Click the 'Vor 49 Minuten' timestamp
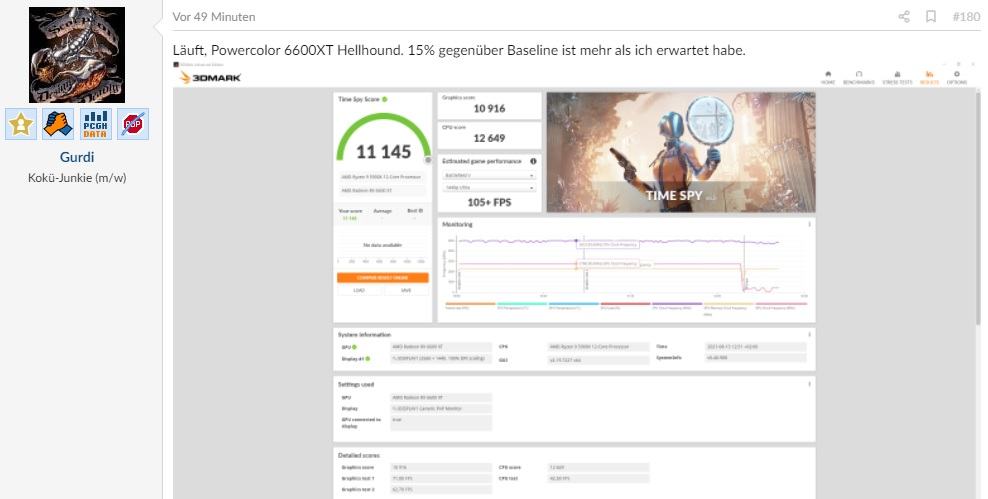This screenshot has width=988, height=499. pos(214,17)
